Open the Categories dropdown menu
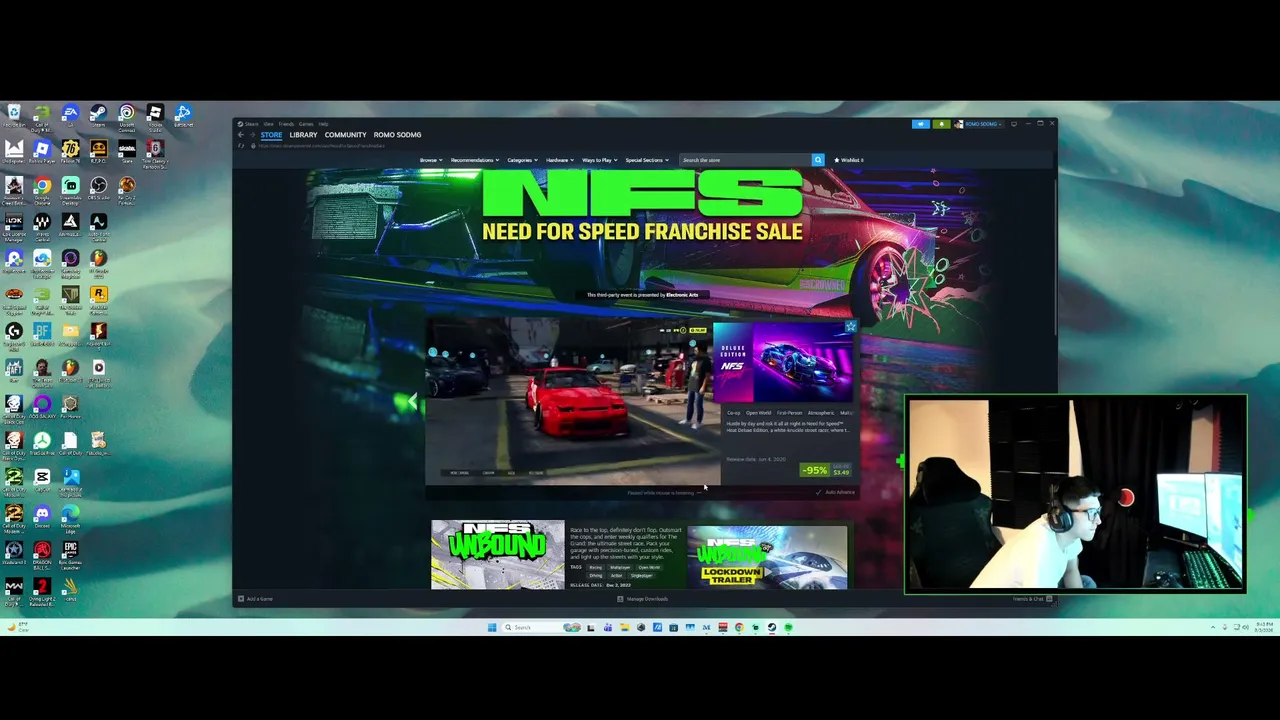Image resolution: width=1280 pixels, height=720 pixels. (522, 160)
